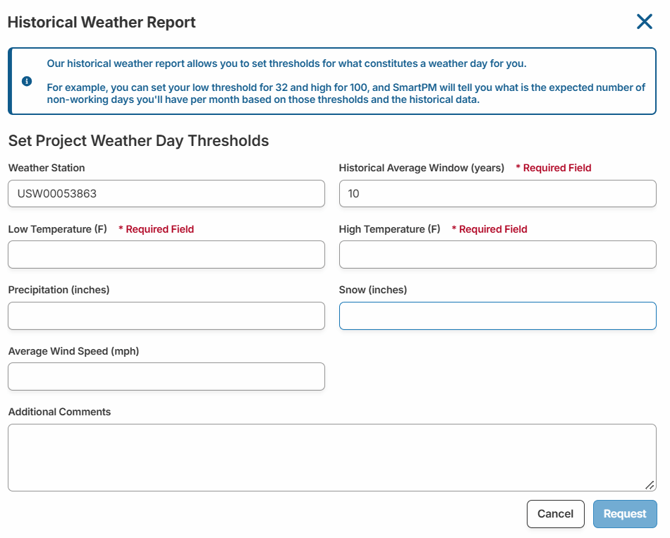The height and width of the screenshot is (538, 670).
Task: Grab the comments box resize handle
Action: tap(649, 485)
